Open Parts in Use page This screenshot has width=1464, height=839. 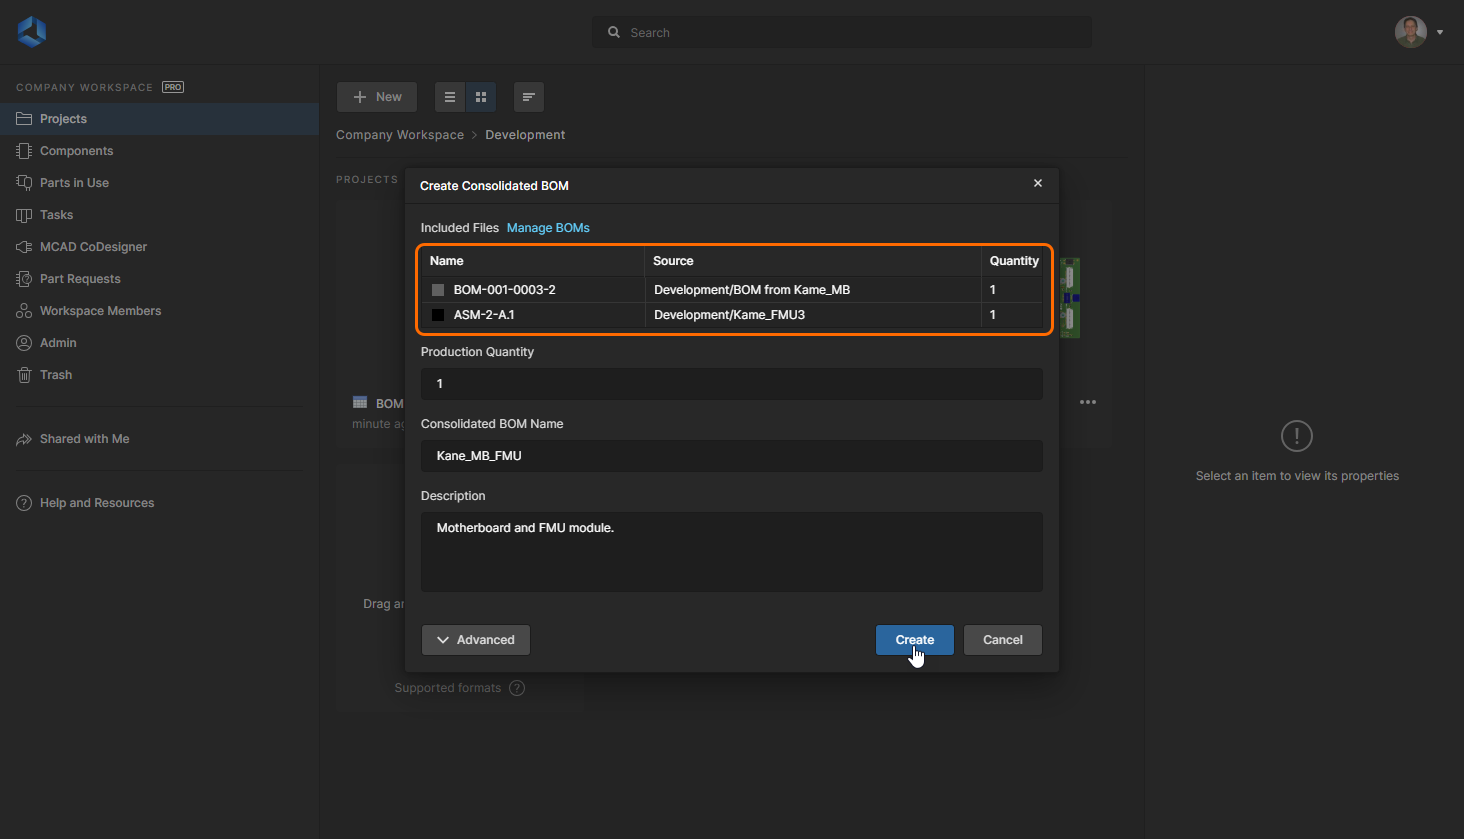coord(74,183)
